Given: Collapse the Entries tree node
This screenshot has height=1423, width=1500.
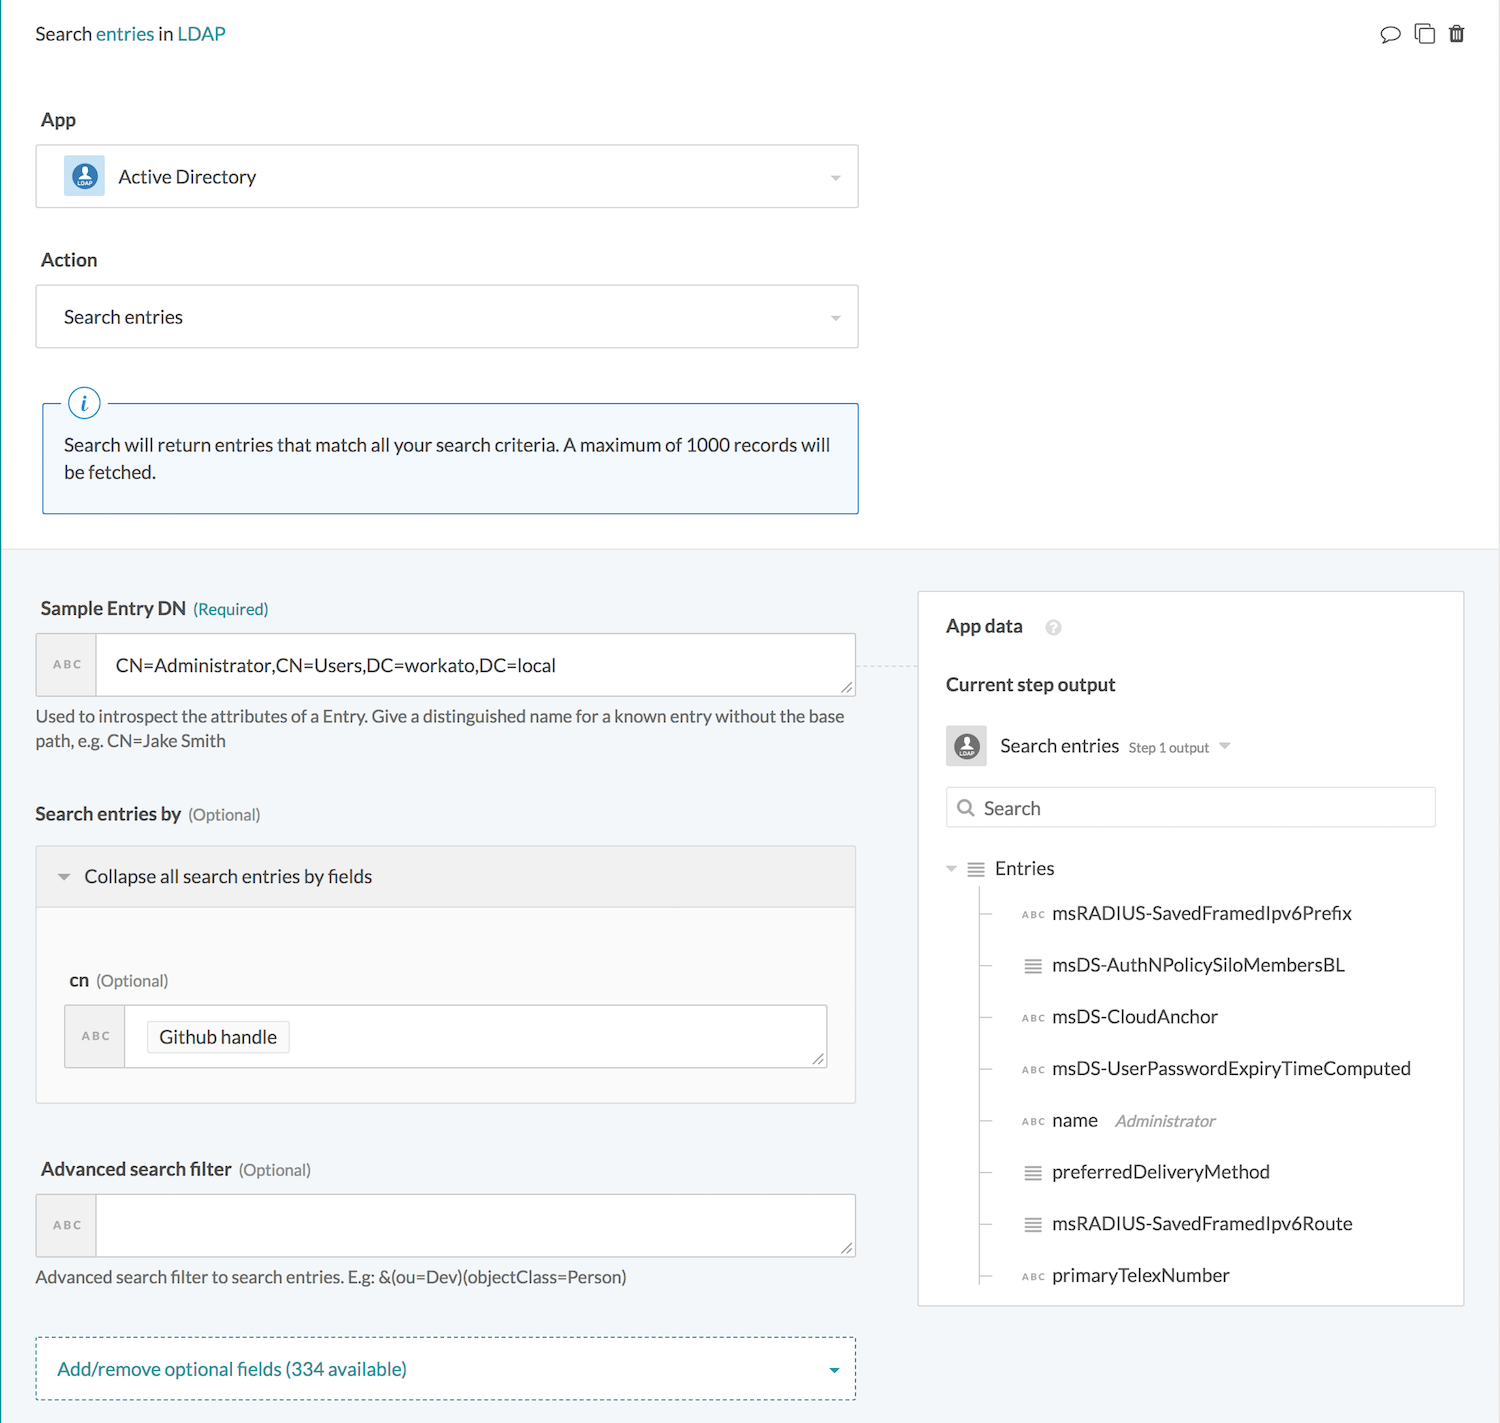Looking at the screenshot, I should (x=950, y=868).
